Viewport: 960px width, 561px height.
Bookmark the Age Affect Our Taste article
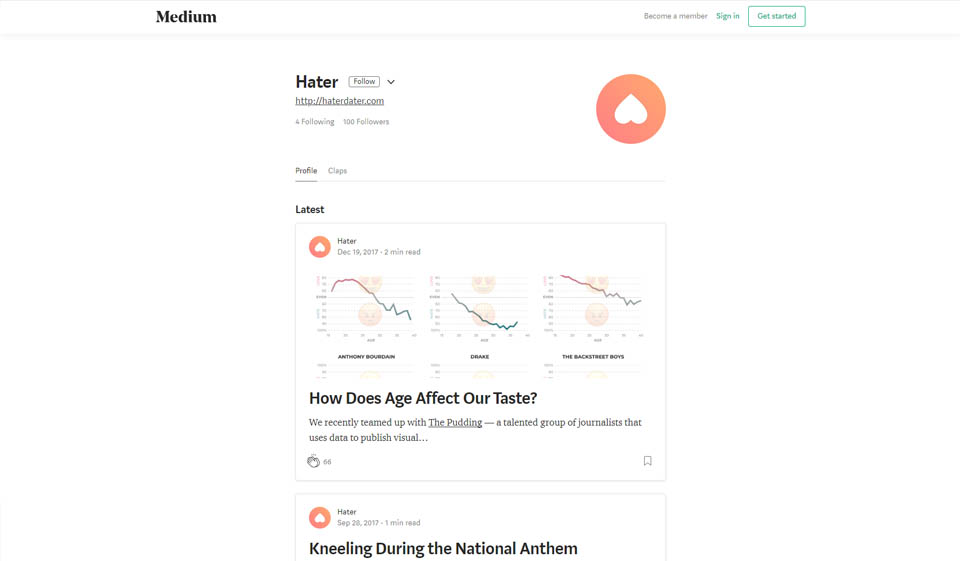coord(647,461)
